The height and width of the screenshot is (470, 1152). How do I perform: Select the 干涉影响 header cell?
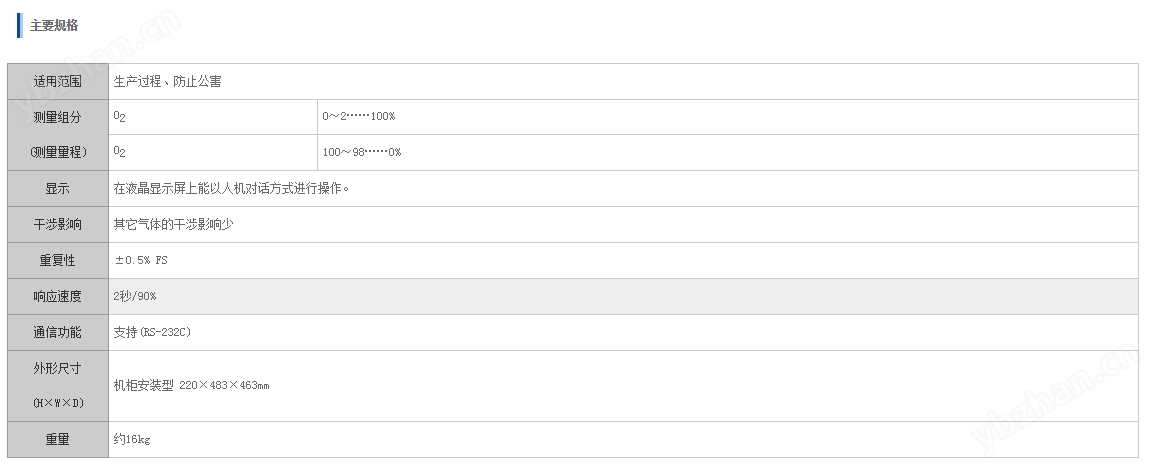pos(58,225)
